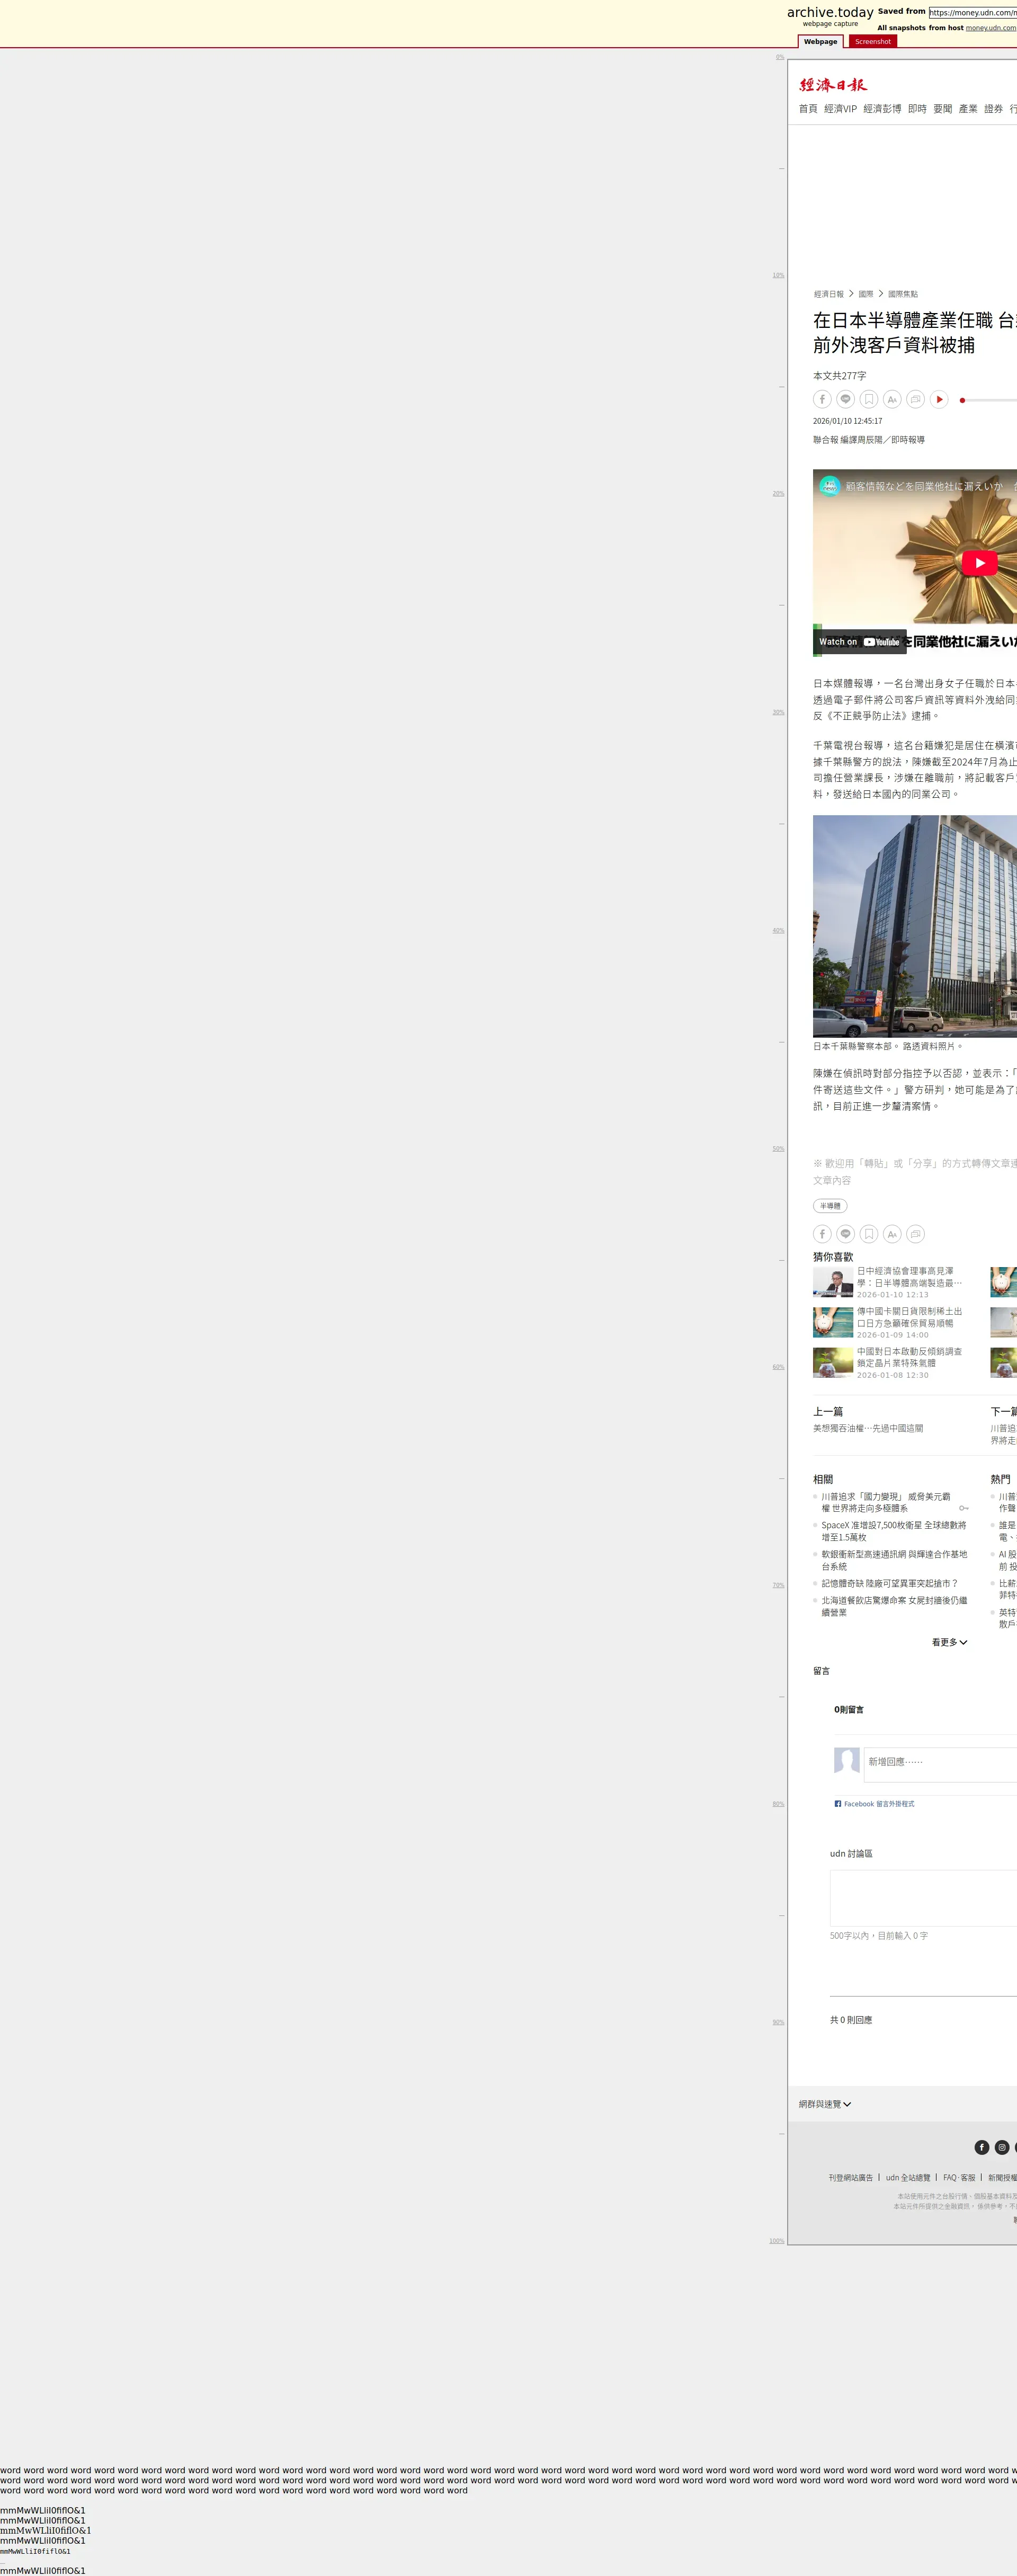Screen dimensions: 1017x2576
Task: Open font size option in top icon row
Action: (892, 399)
